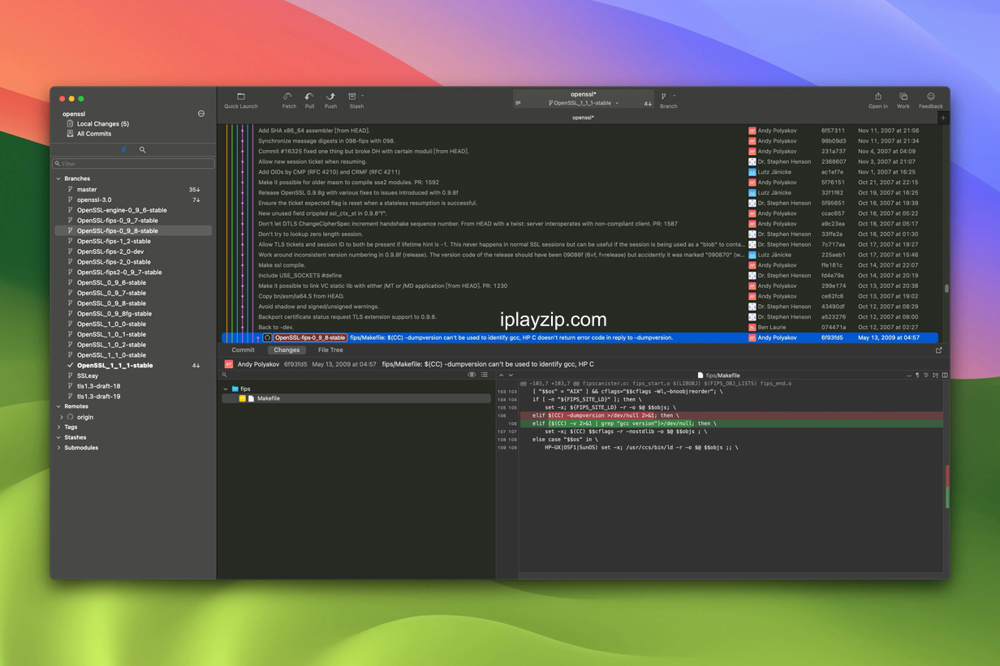The height and width of the screenshot is (666, 1000).
Task: Click the diff overview scrollbar marker
Action: [x=947, y=487]
